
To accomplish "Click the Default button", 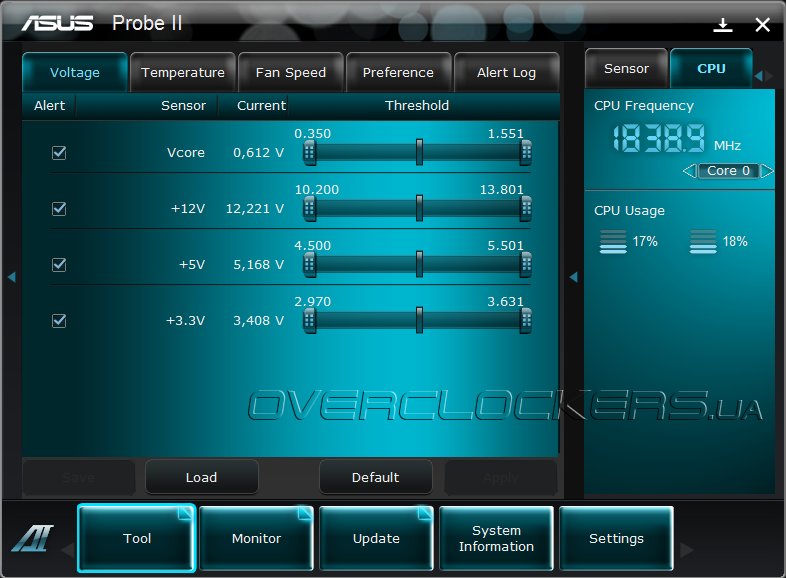I will click(375, 477).
